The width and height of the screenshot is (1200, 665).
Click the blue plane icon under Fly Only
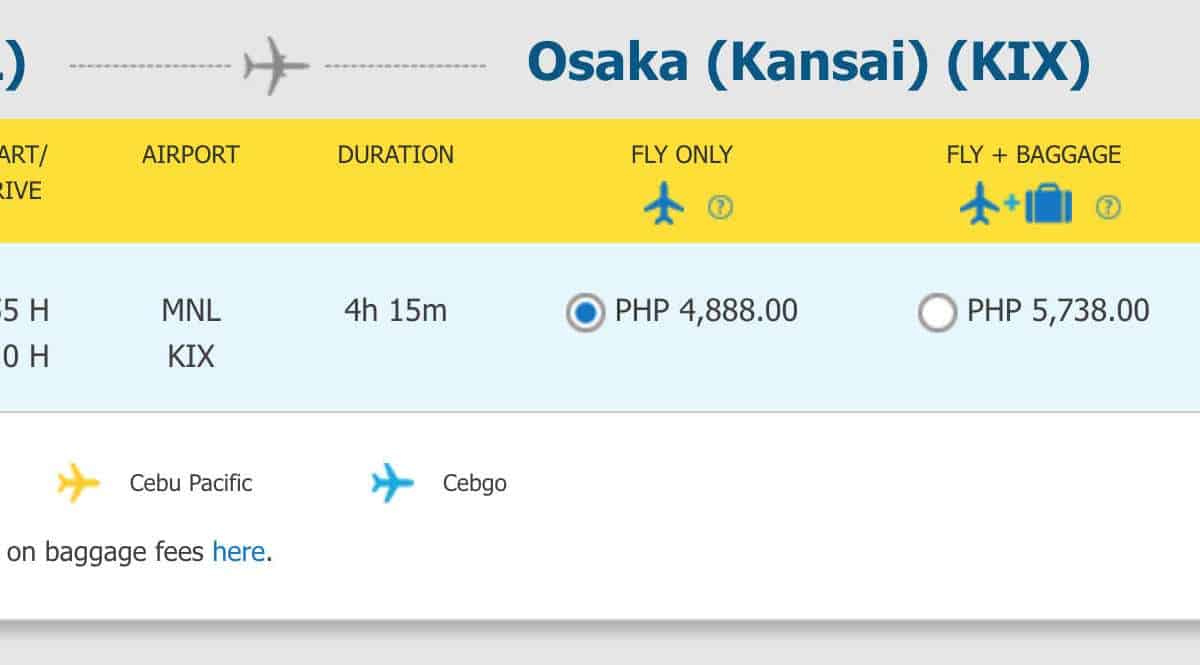click(x=663, y=207)
